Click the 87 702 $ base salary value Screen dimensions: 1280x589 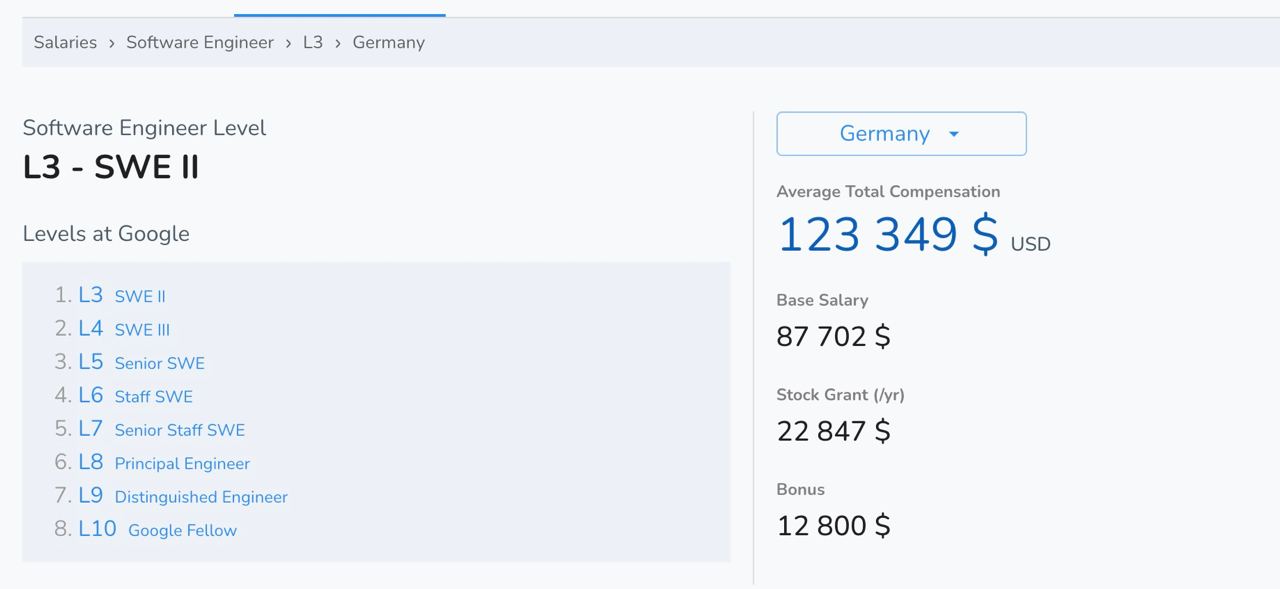[833, 336]
